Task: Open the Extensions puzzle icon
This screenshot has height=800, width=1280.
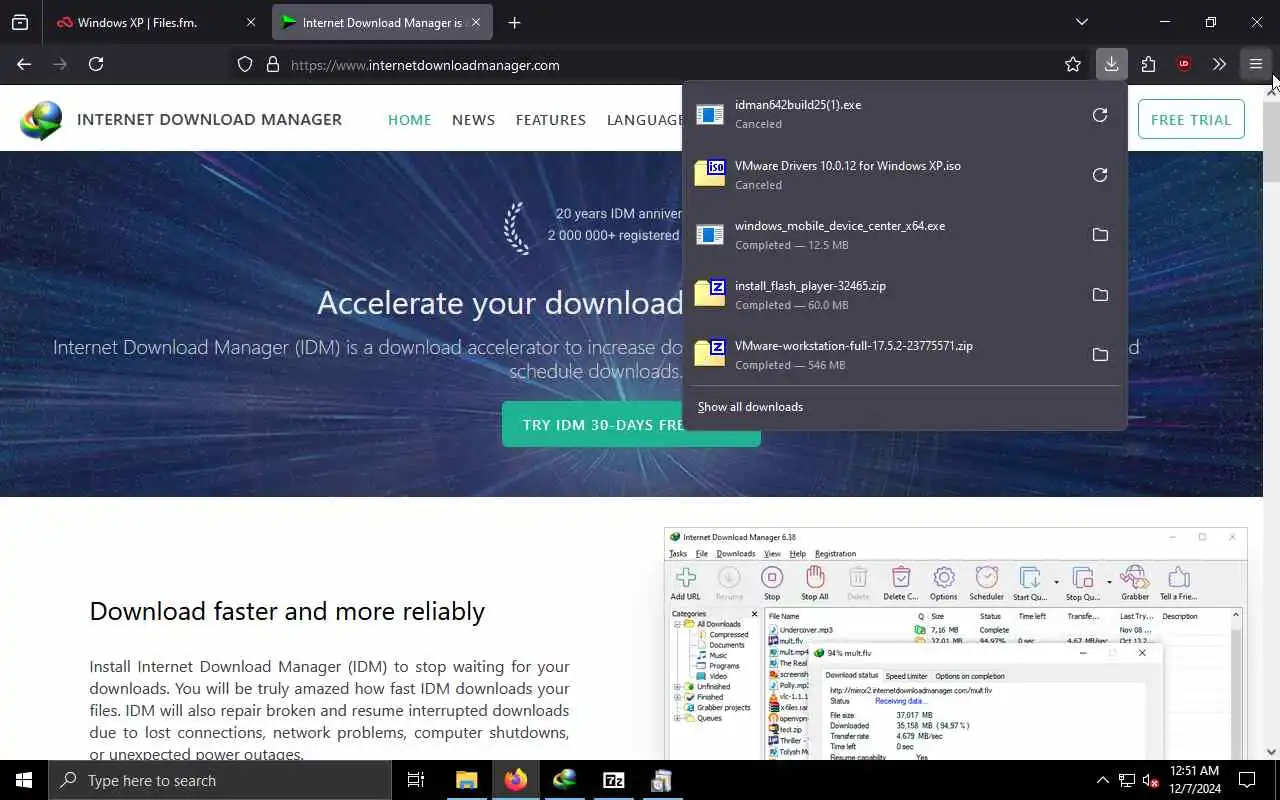Action: click(1148, 64)
